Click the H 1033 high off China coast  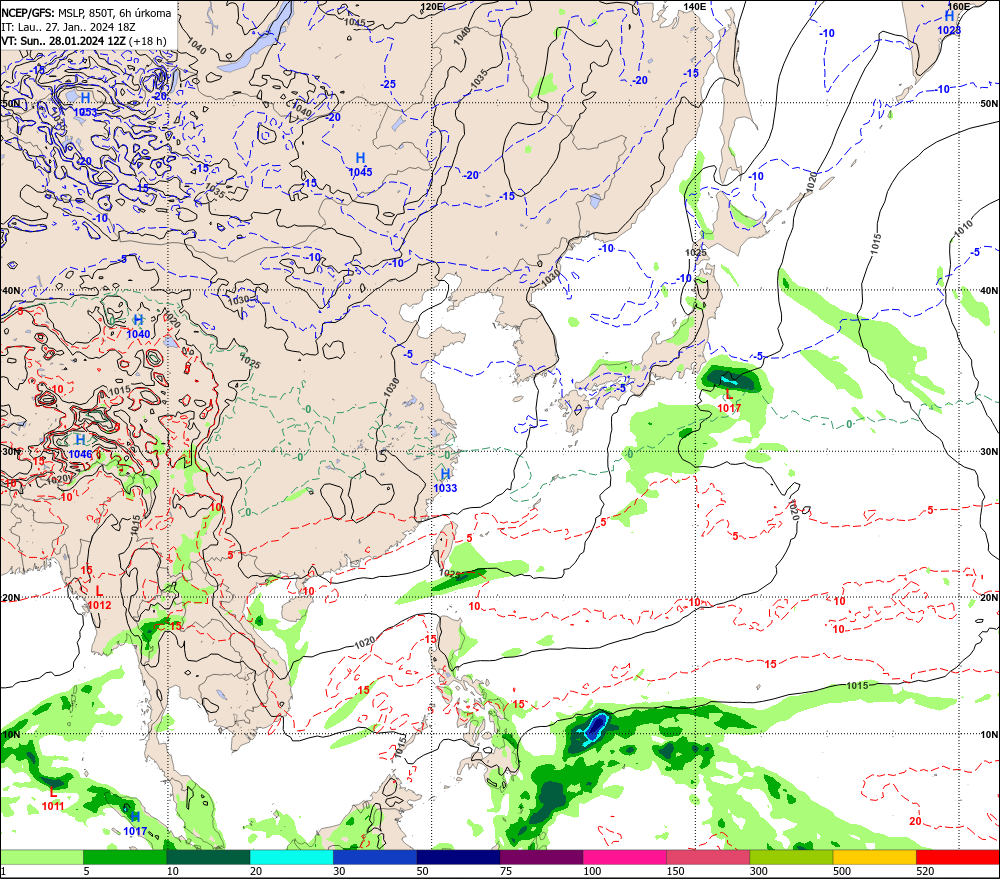(445, 481)
